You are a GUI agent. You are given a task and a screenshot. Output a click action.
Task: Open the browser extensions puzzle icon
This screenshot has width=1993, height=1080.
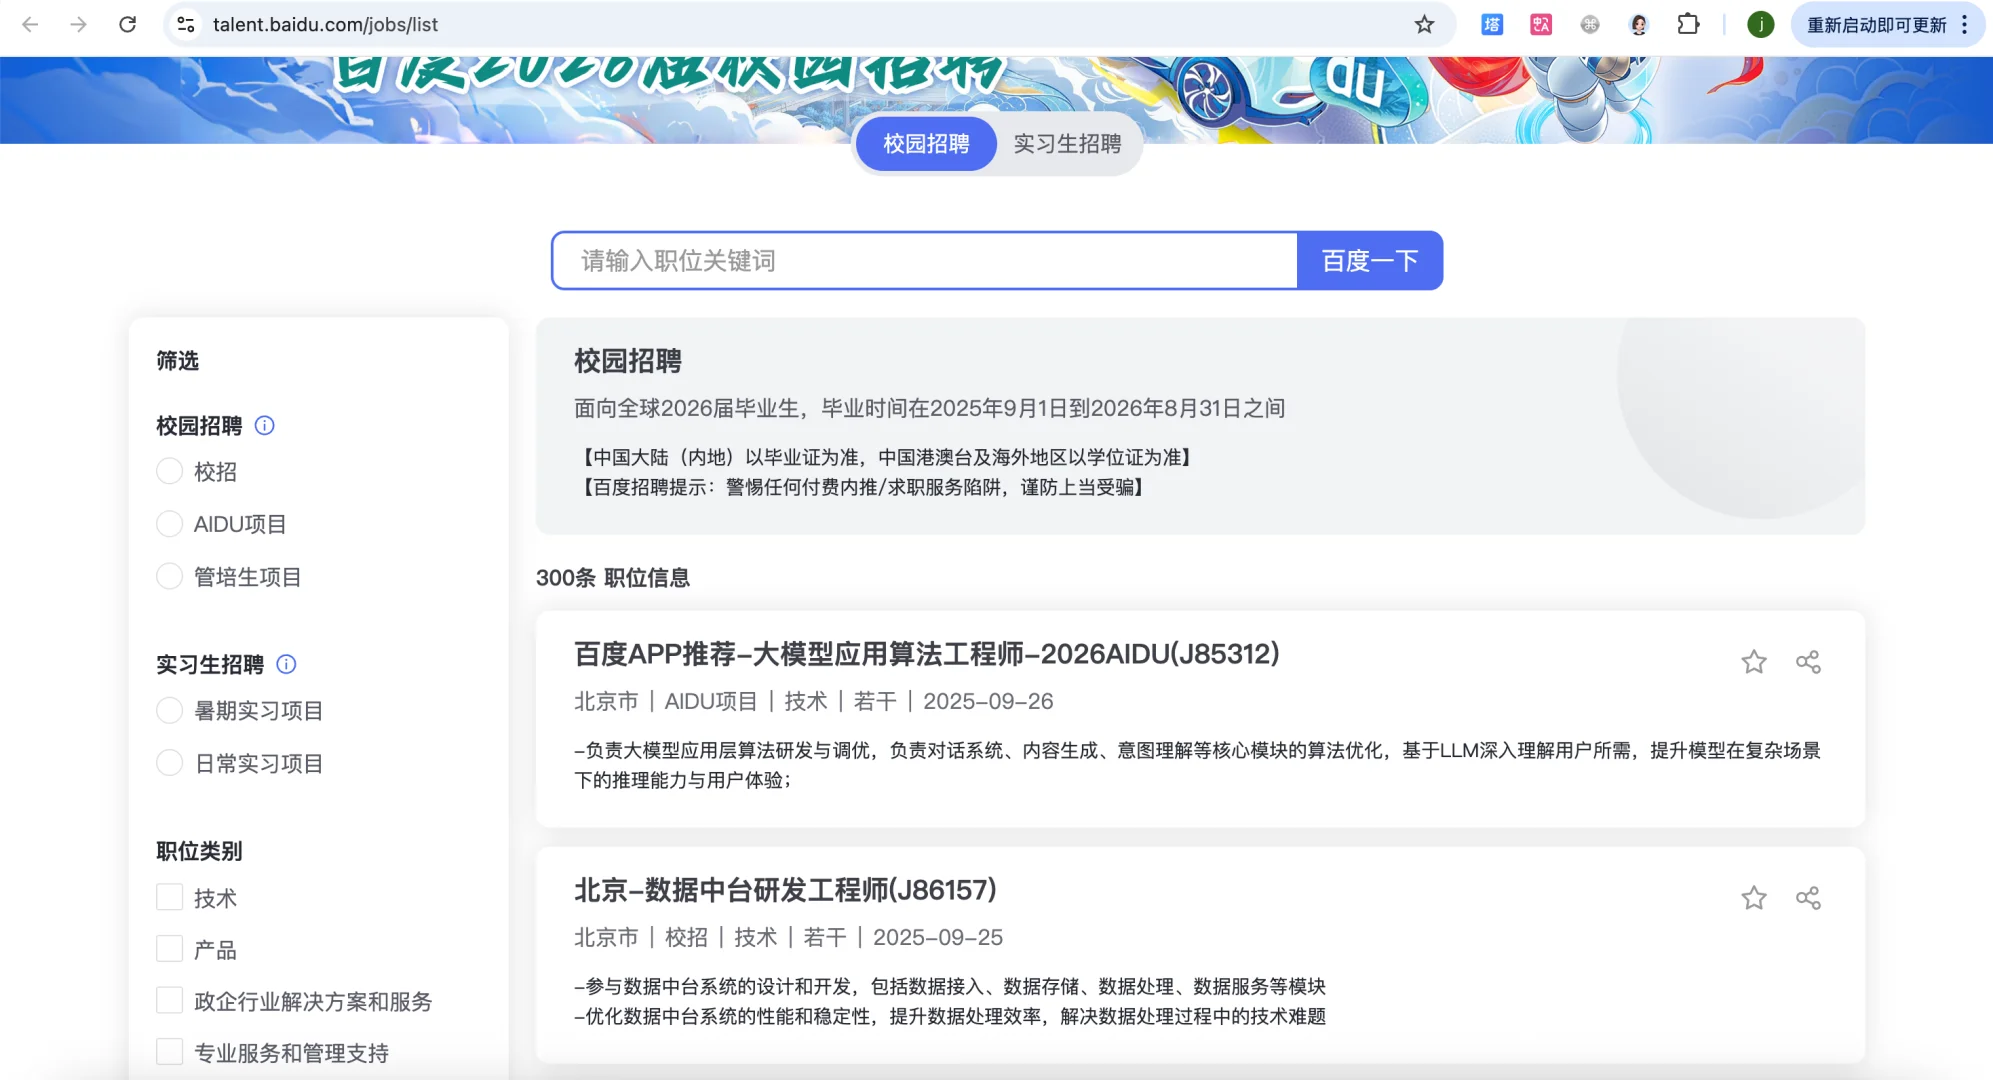coord(1688,25)
